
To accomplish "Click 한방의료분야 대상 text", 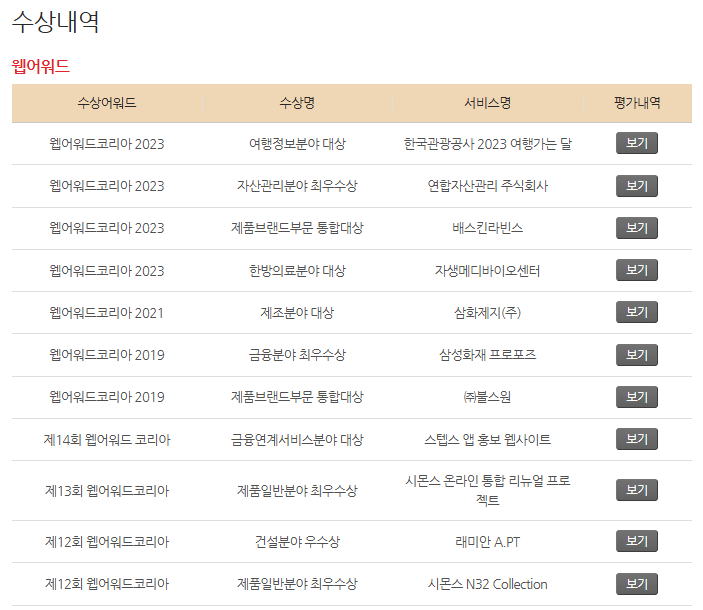I will pyautogui.click(x=297, y=271).
